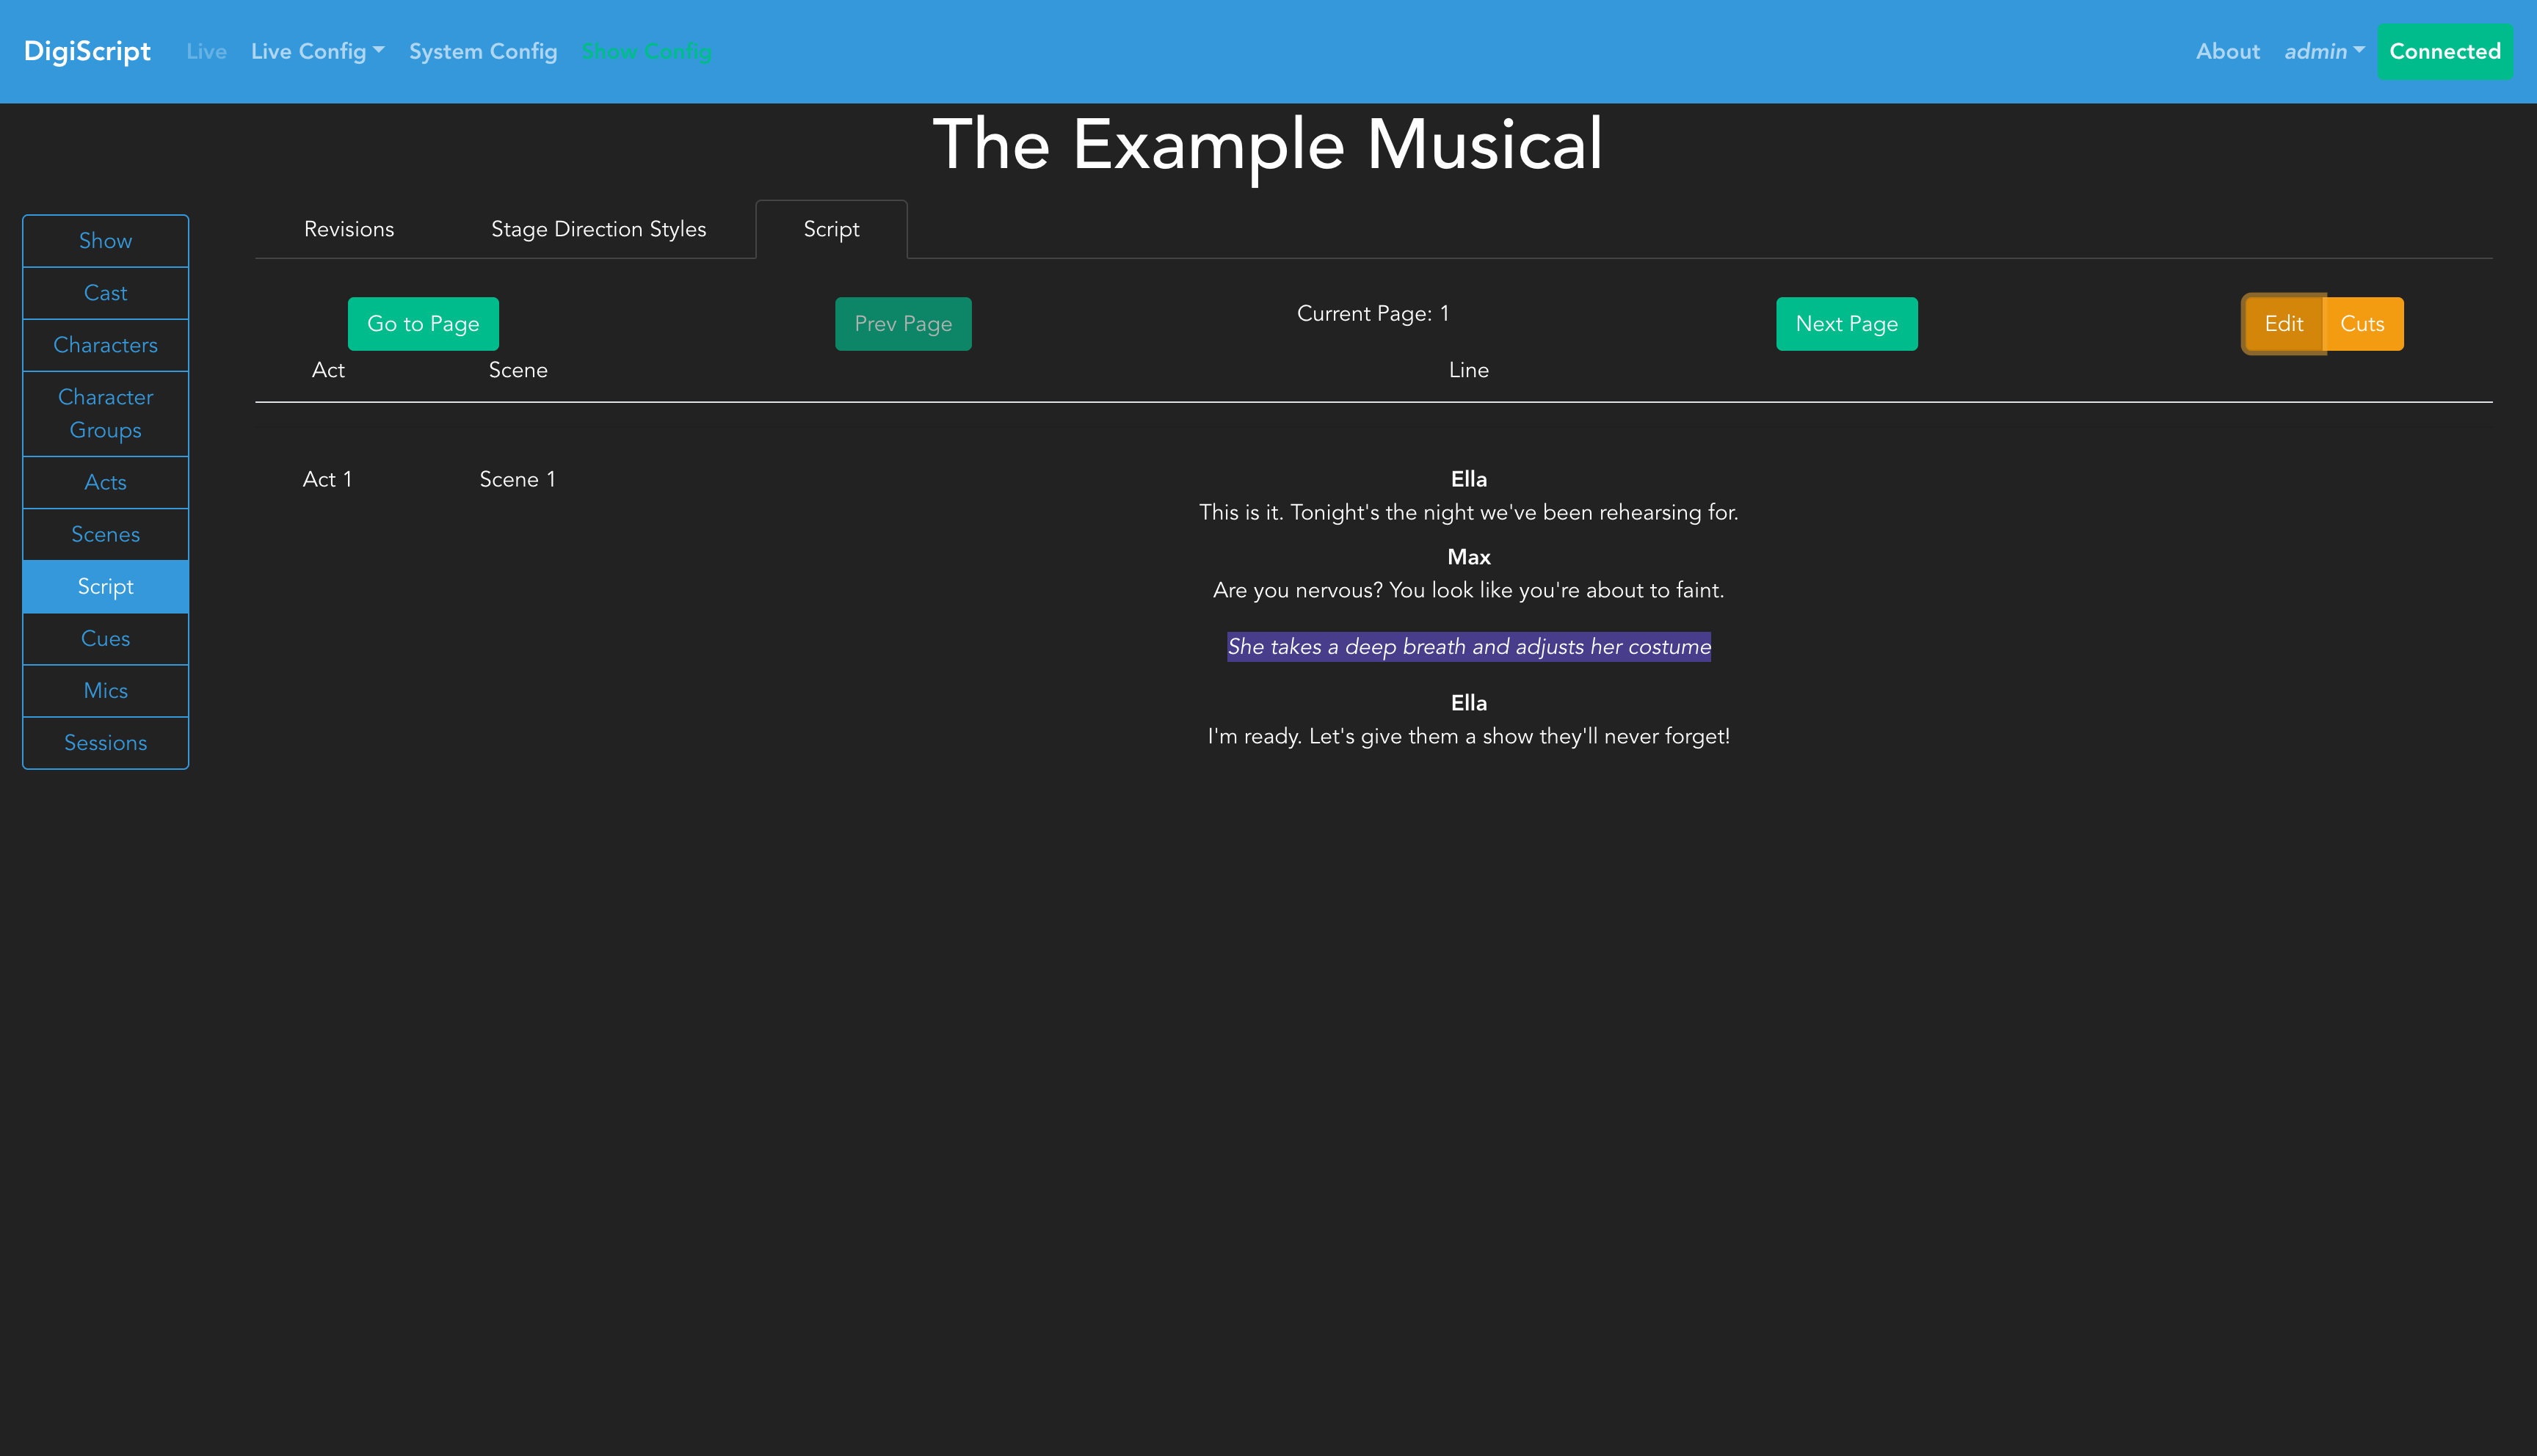Switch to the Revisions tab
The width and height of the screenshot is (2537, 1456).
tap(349, 229)
